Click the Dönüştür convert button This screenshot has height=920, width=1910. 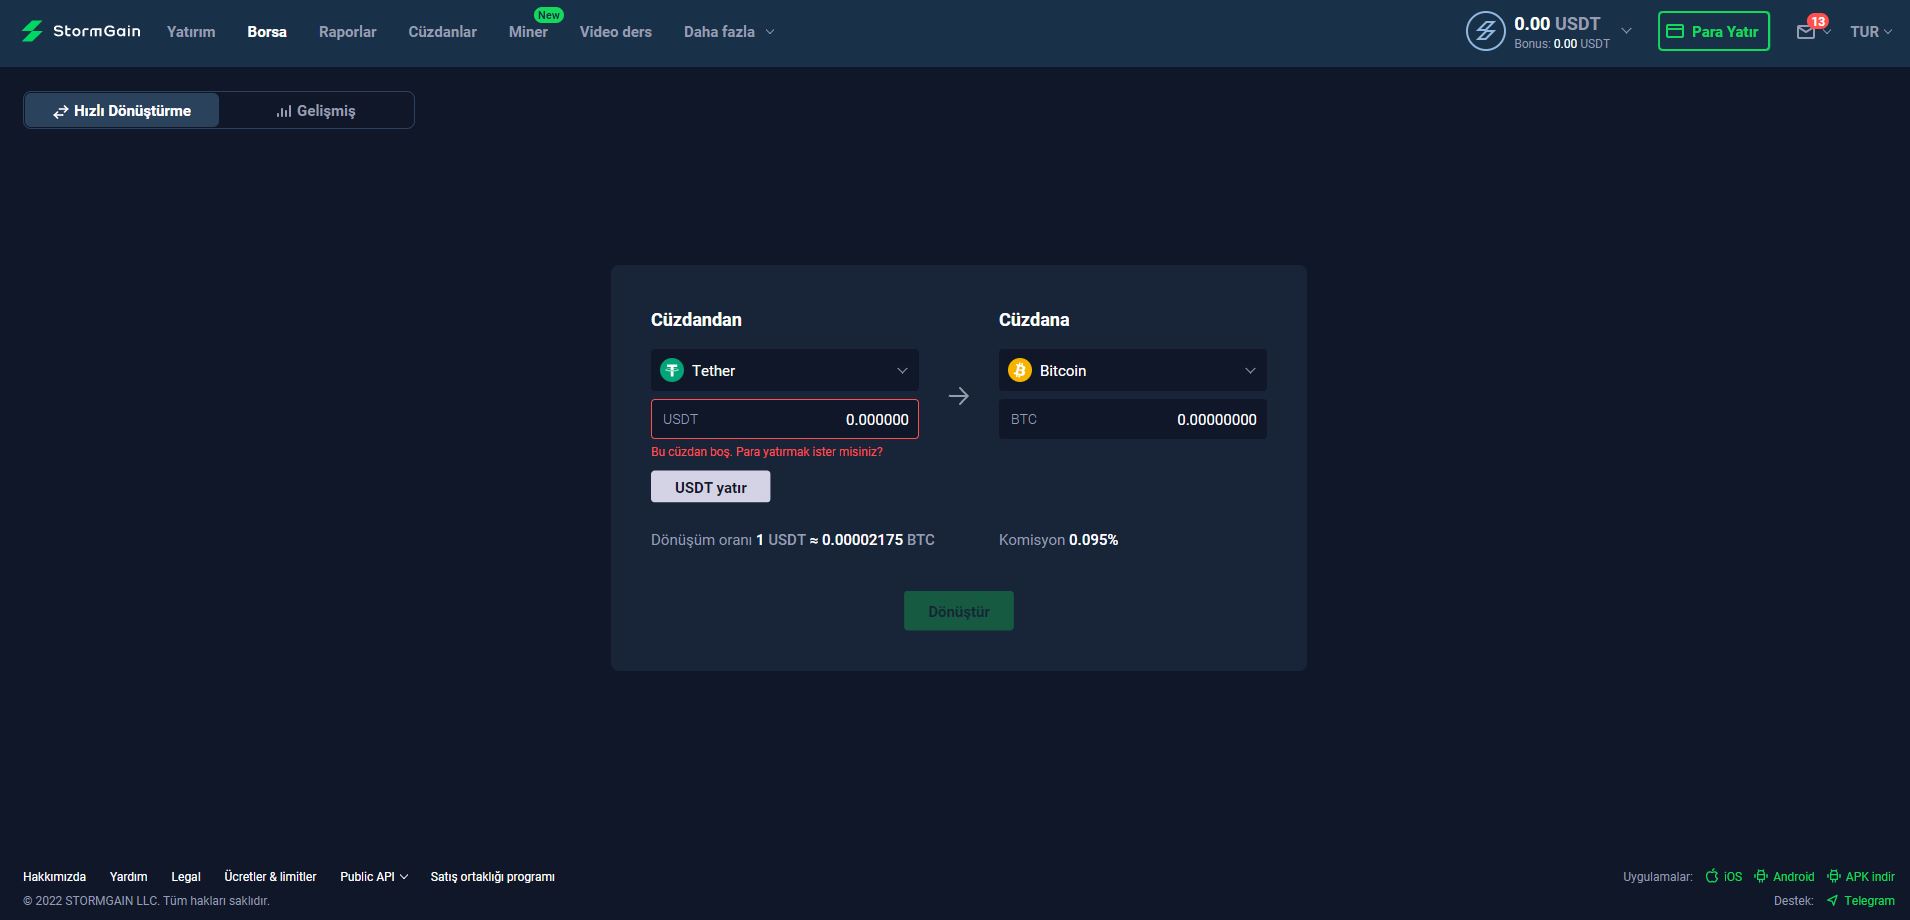click(959, 611)
